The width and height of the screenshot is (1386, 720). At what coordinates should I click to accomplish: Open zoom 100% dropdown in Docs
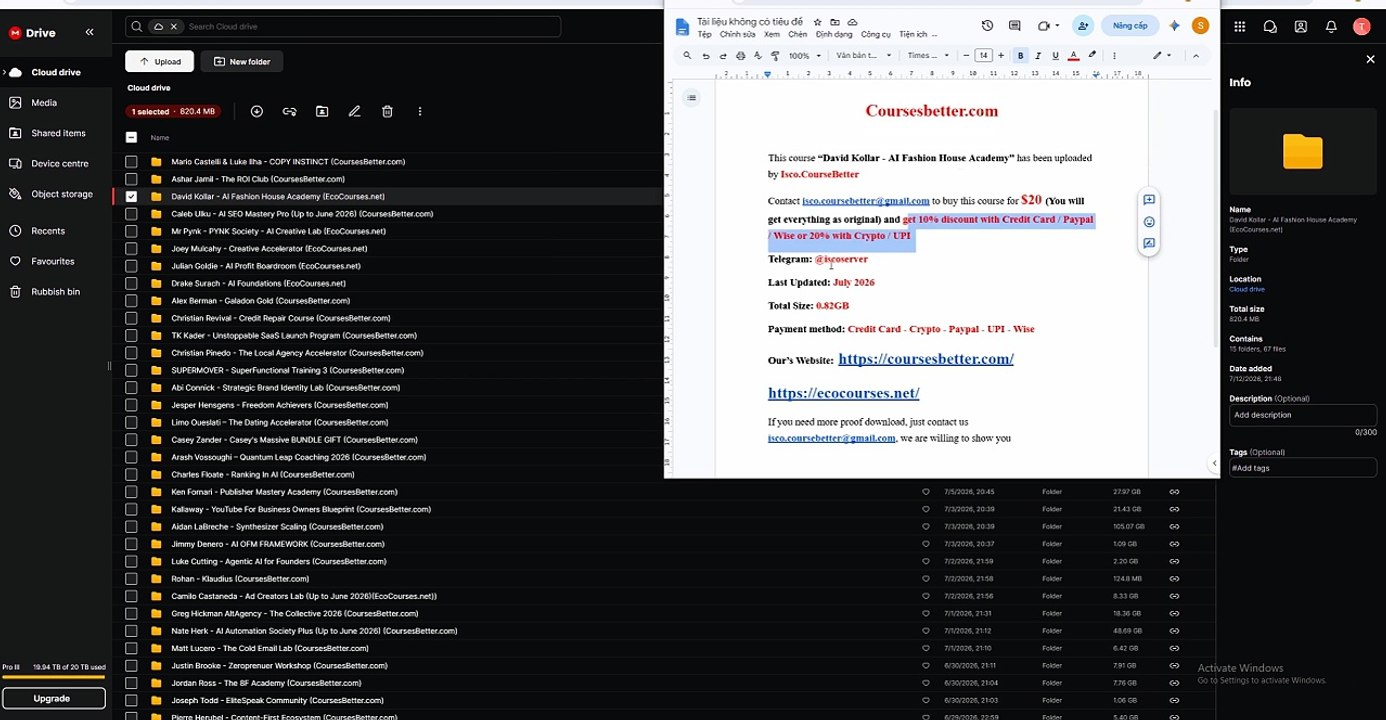805,56
